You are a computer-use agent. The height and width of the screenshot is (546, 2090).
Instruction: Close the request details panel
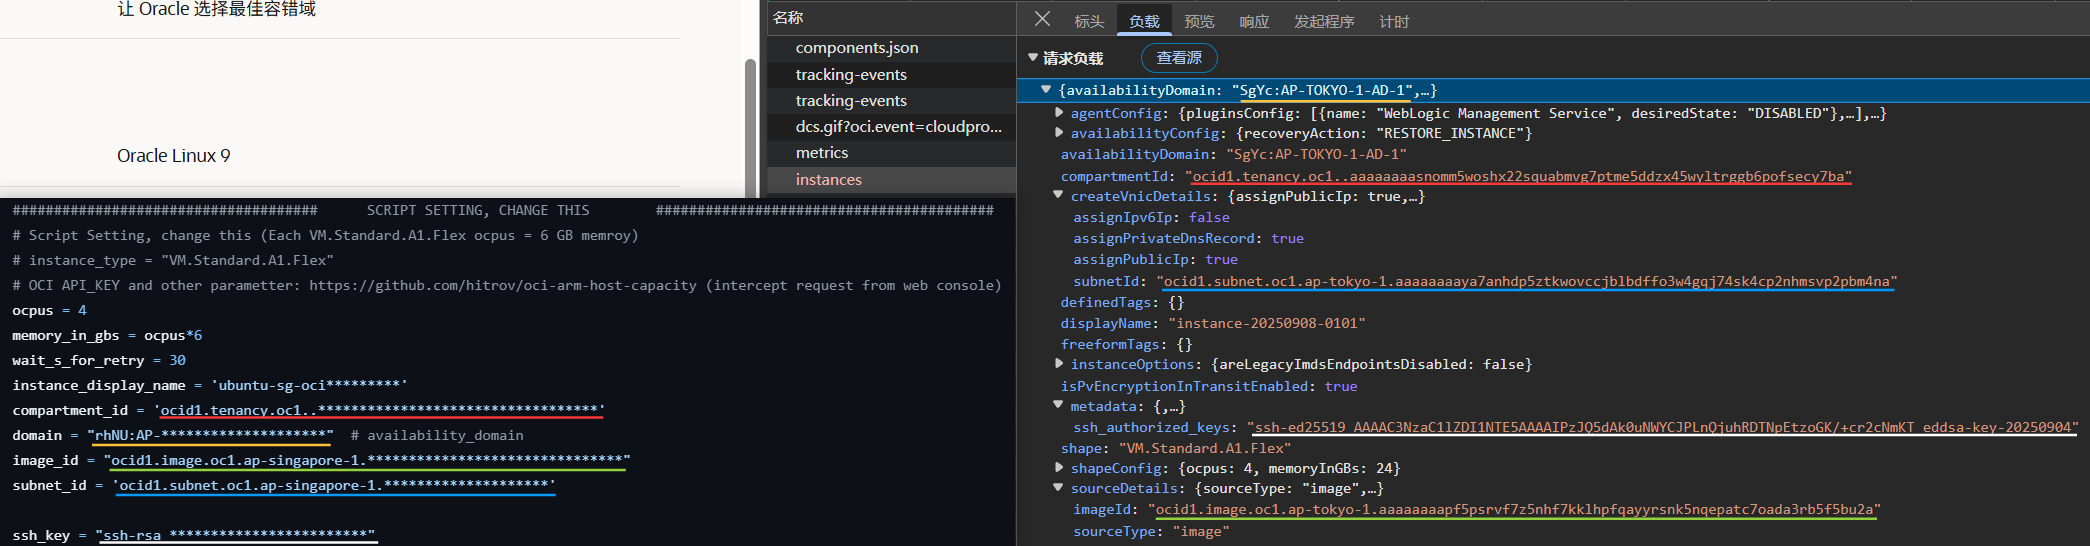point(1042,19)
